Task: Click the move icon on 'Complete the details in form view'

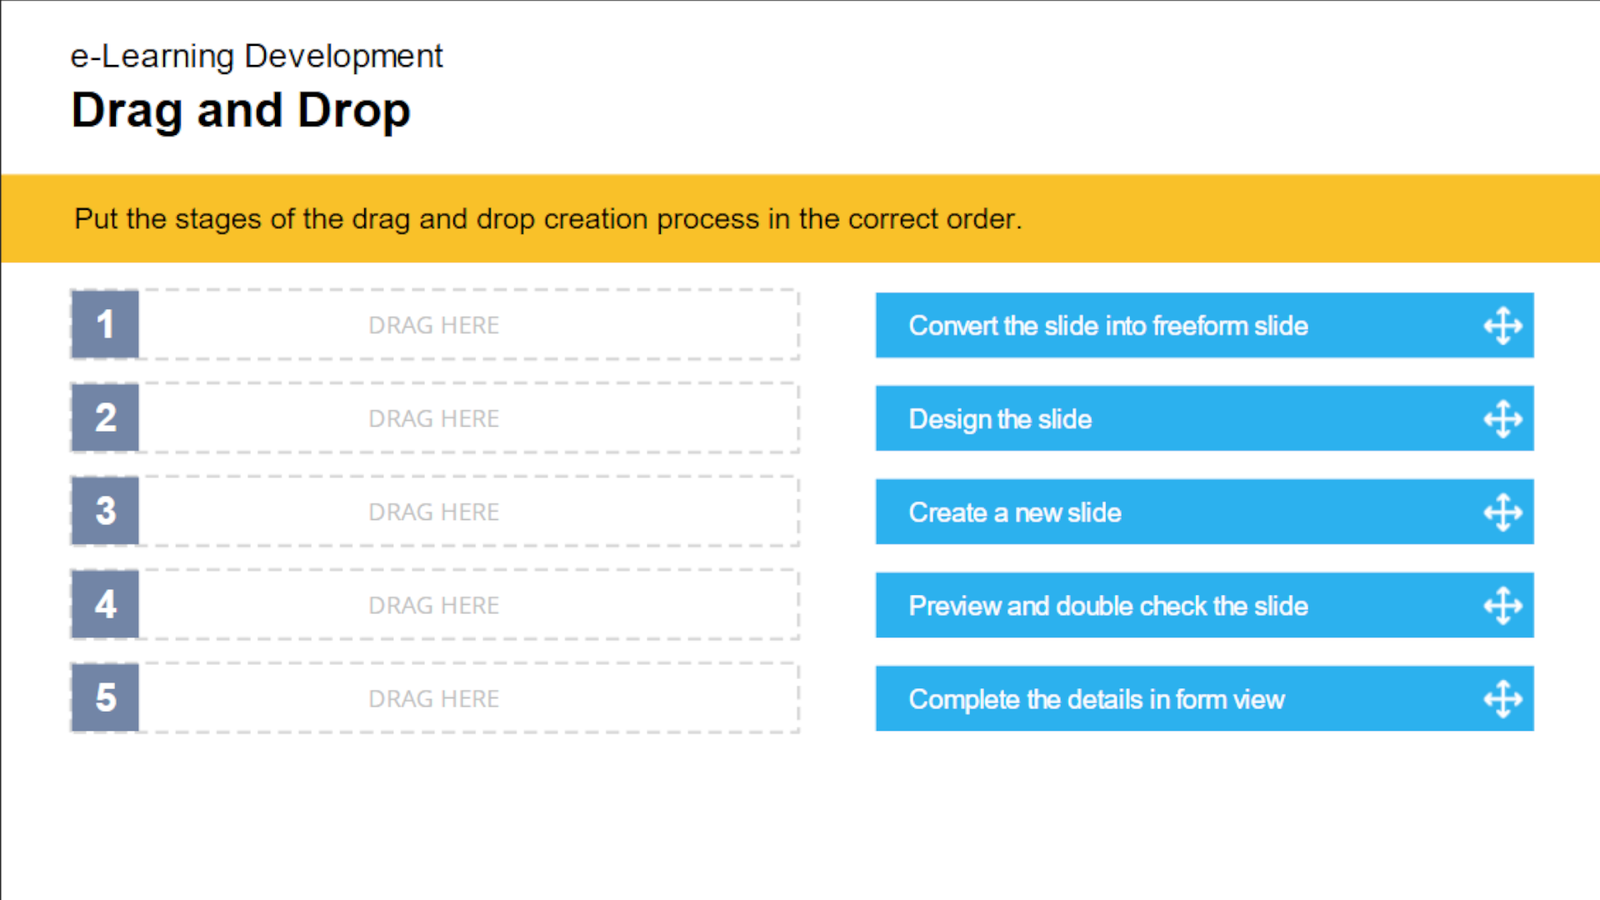Action: (x=1503, y=699)
